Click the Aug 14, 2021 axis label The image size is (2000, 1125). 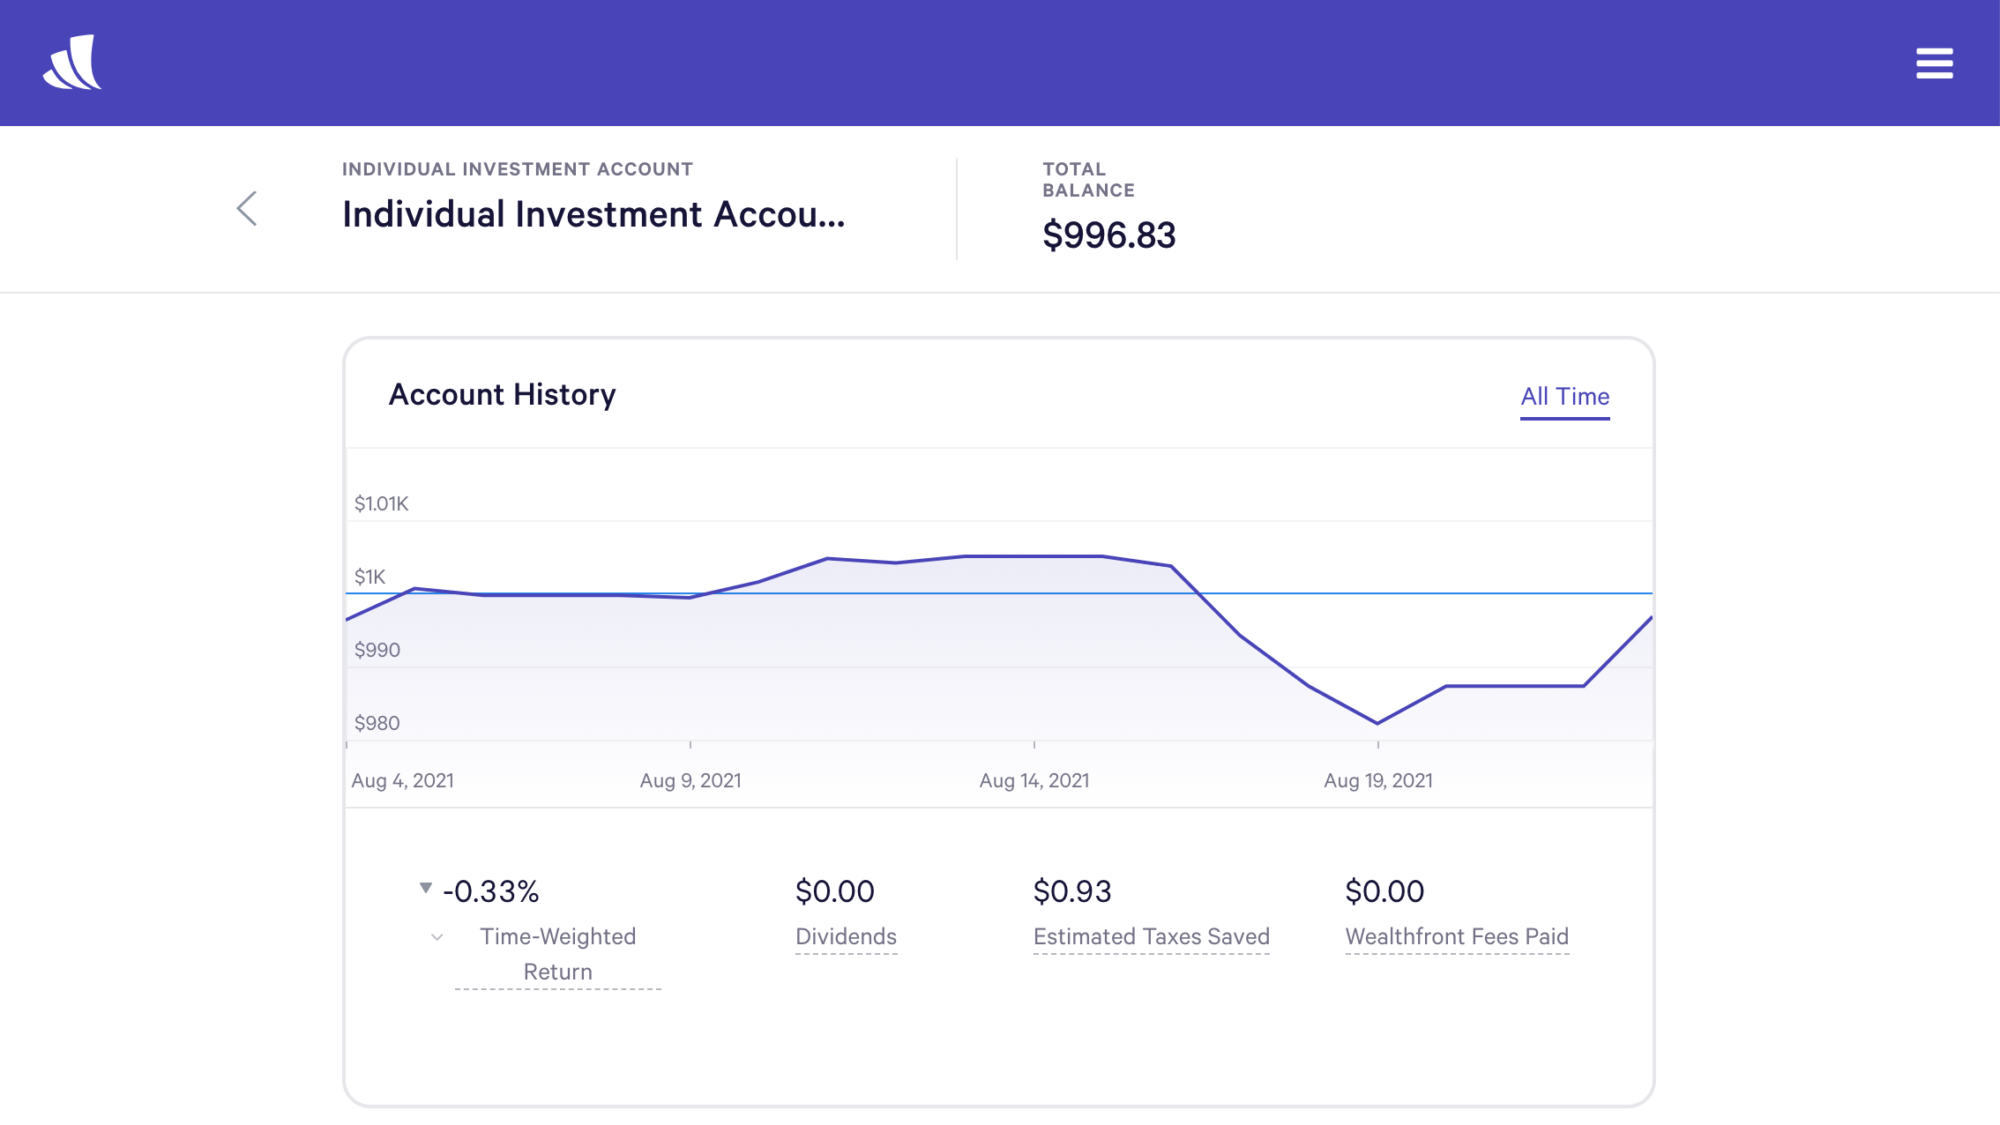1033,781
